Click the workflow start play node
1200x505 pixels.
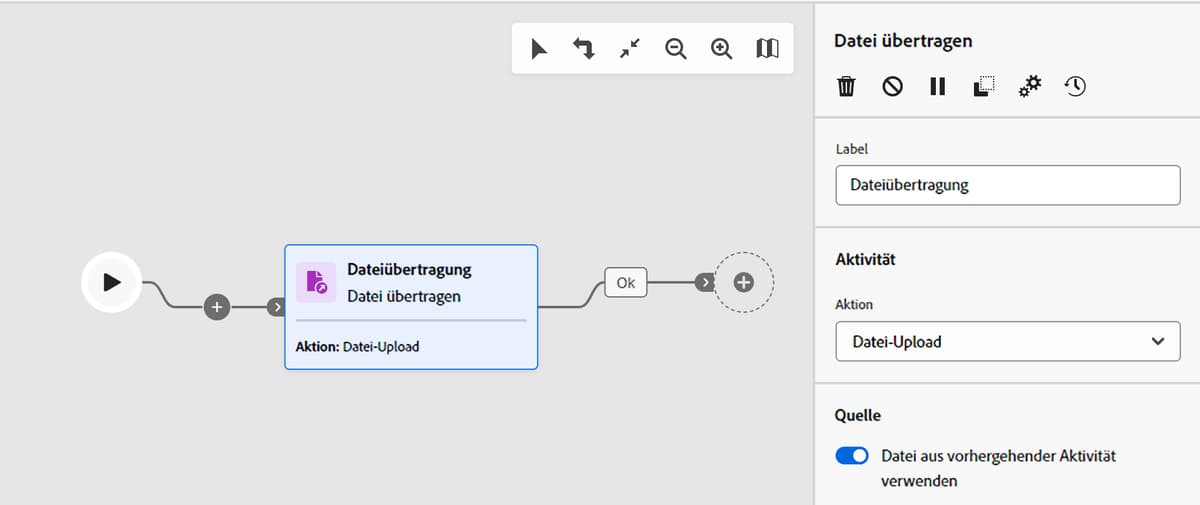(112, 282)
